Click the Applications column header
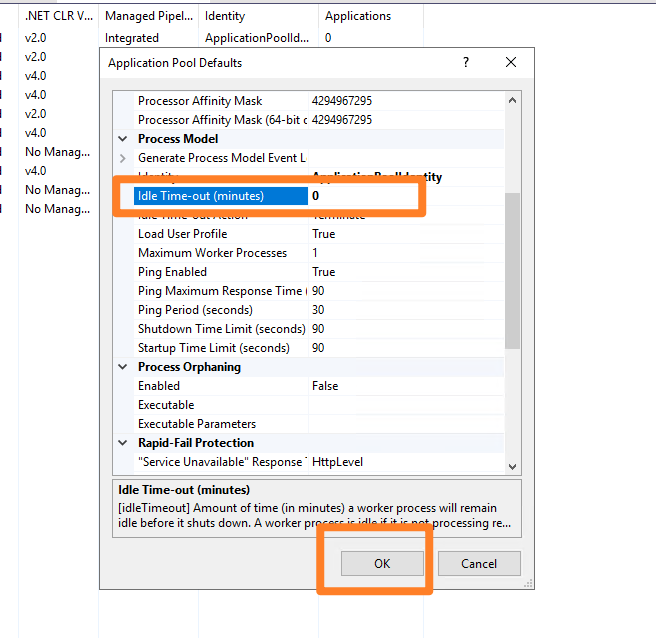 coord(358,16)
